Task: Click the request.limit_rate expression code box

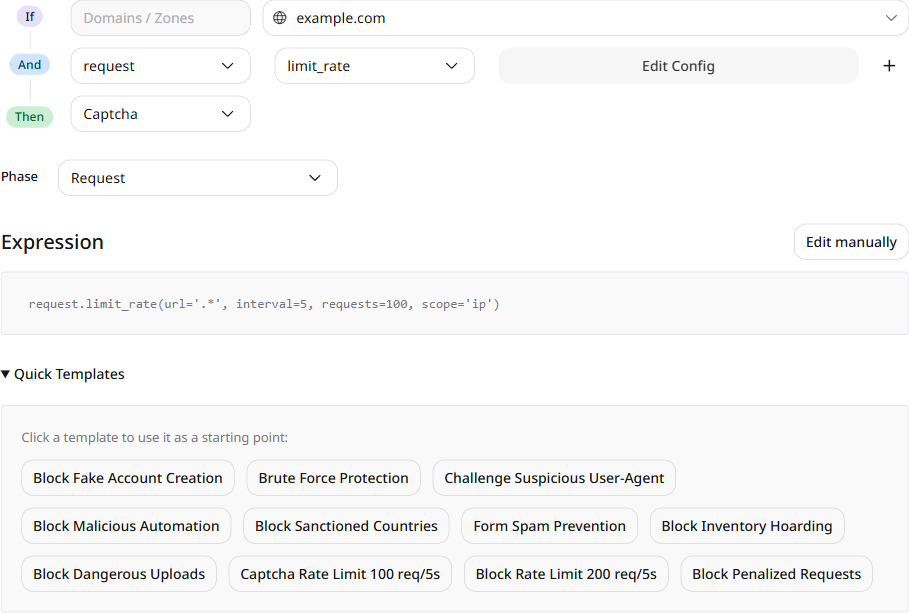Action: (454, 303)
